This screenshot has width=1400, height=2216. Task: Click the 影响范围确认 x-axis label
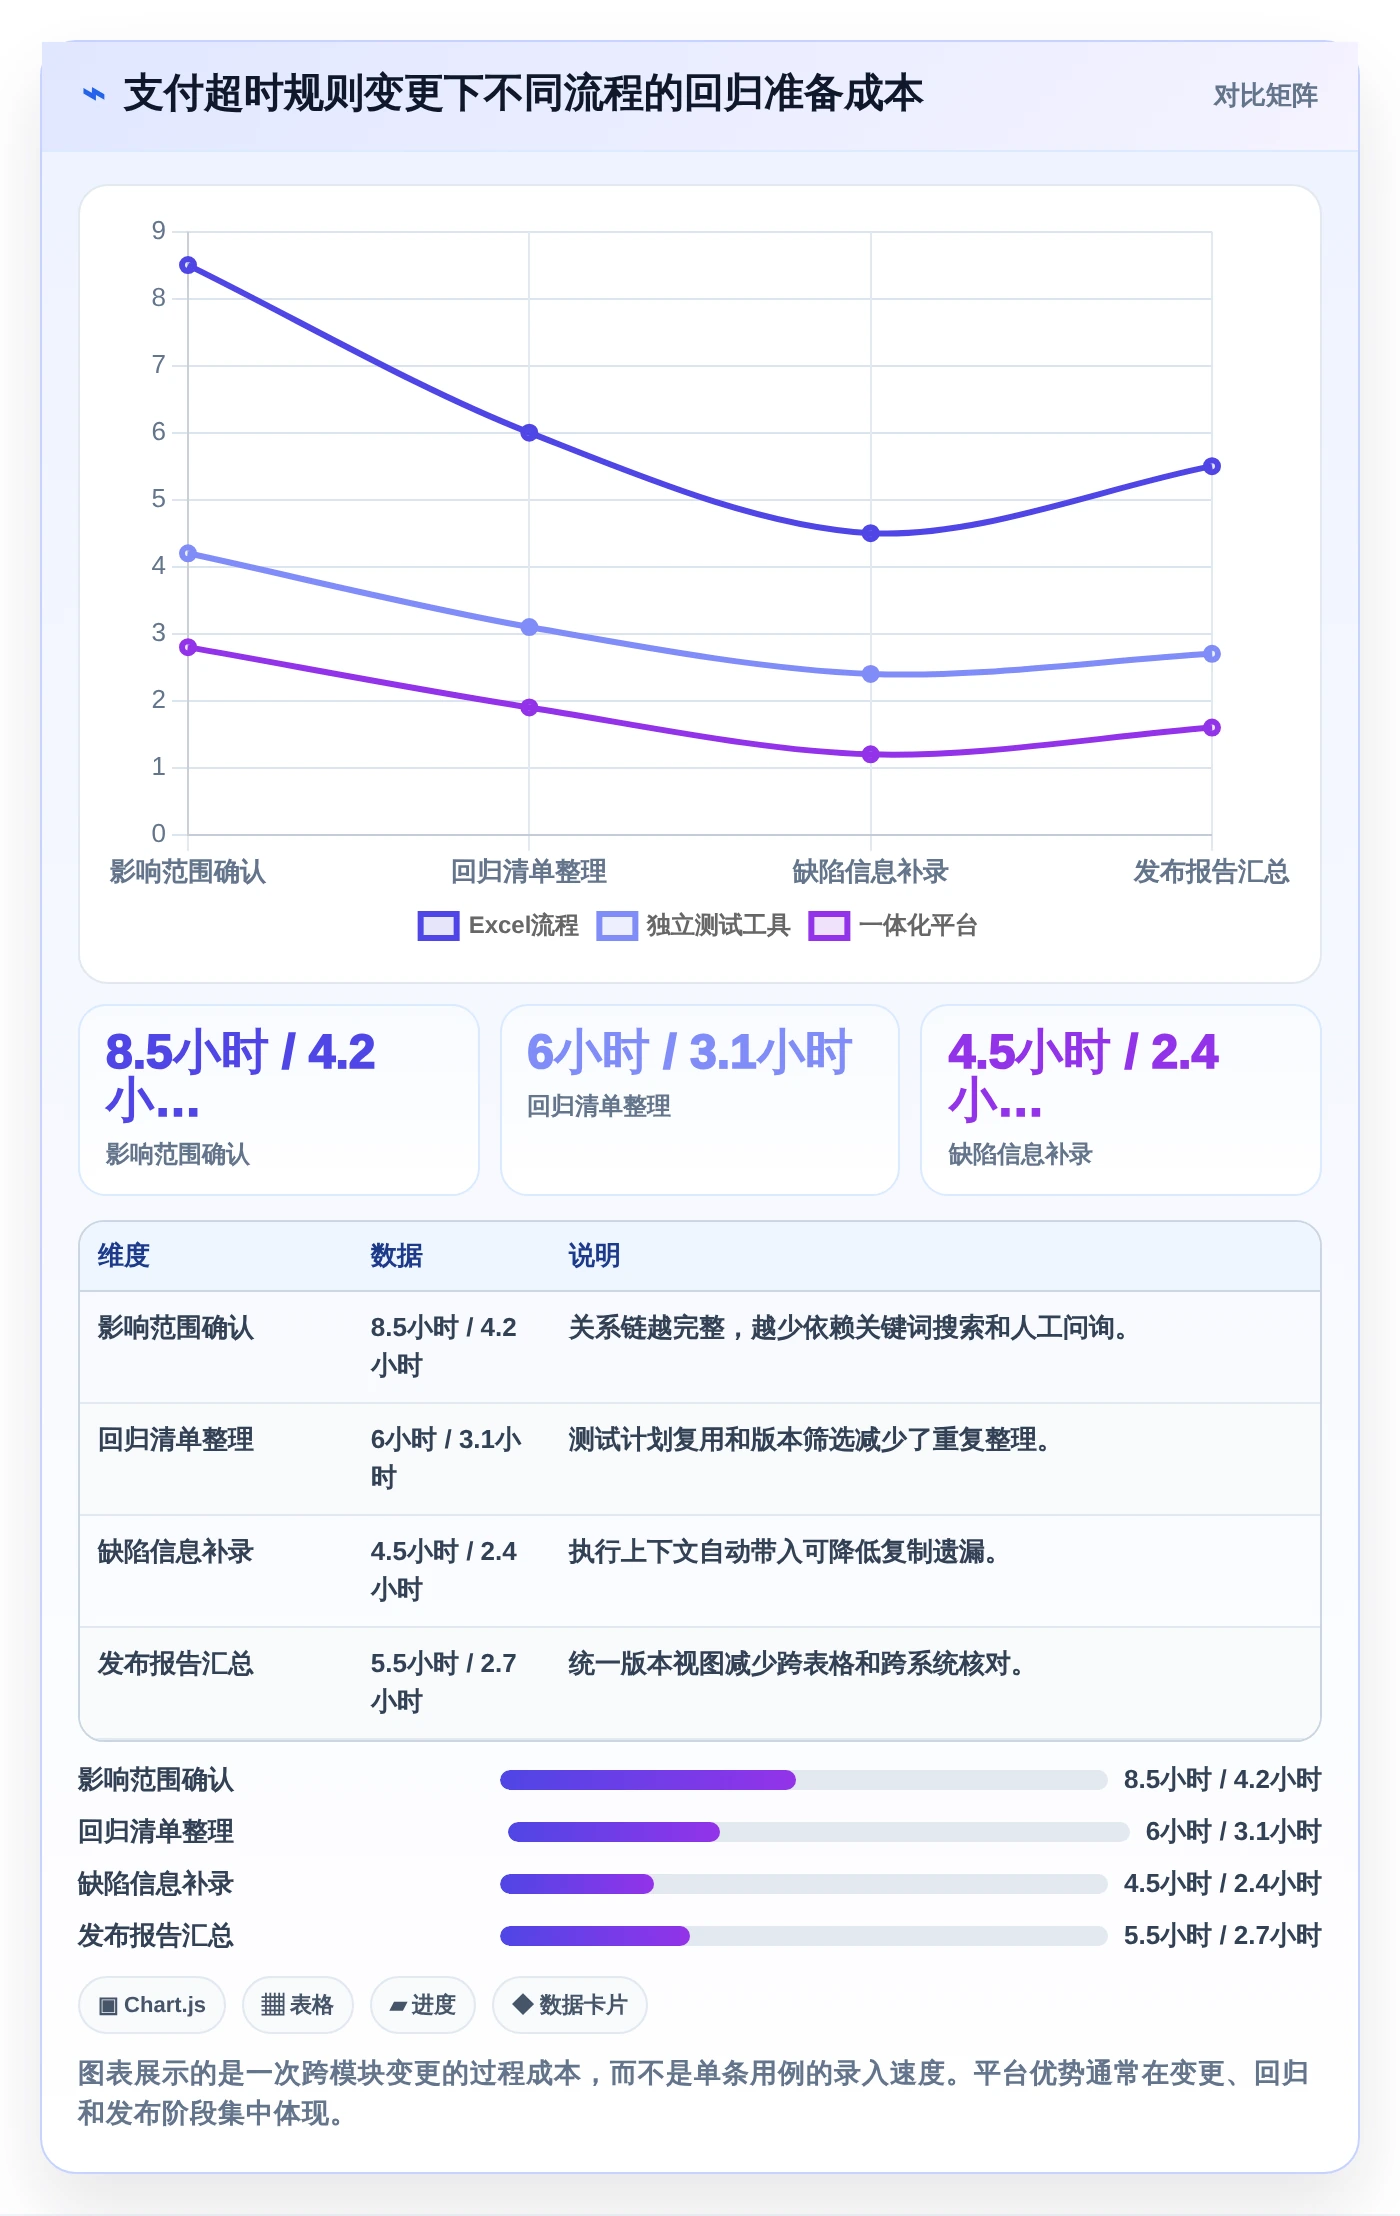[188, 872]
